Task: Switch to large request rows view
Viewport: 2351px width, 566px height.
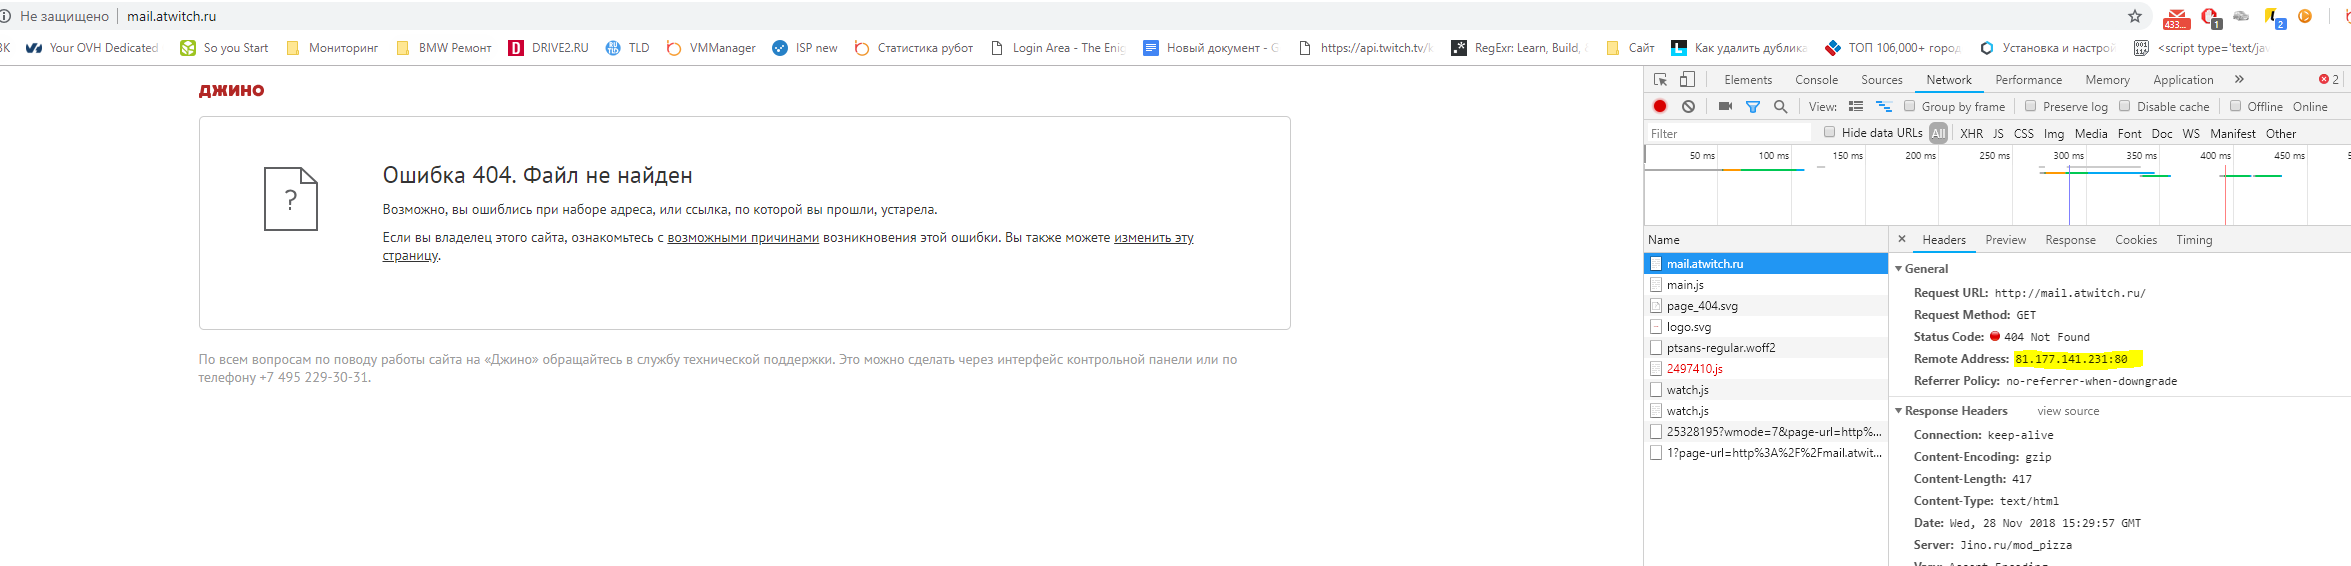Action: tap(1856, 106)
